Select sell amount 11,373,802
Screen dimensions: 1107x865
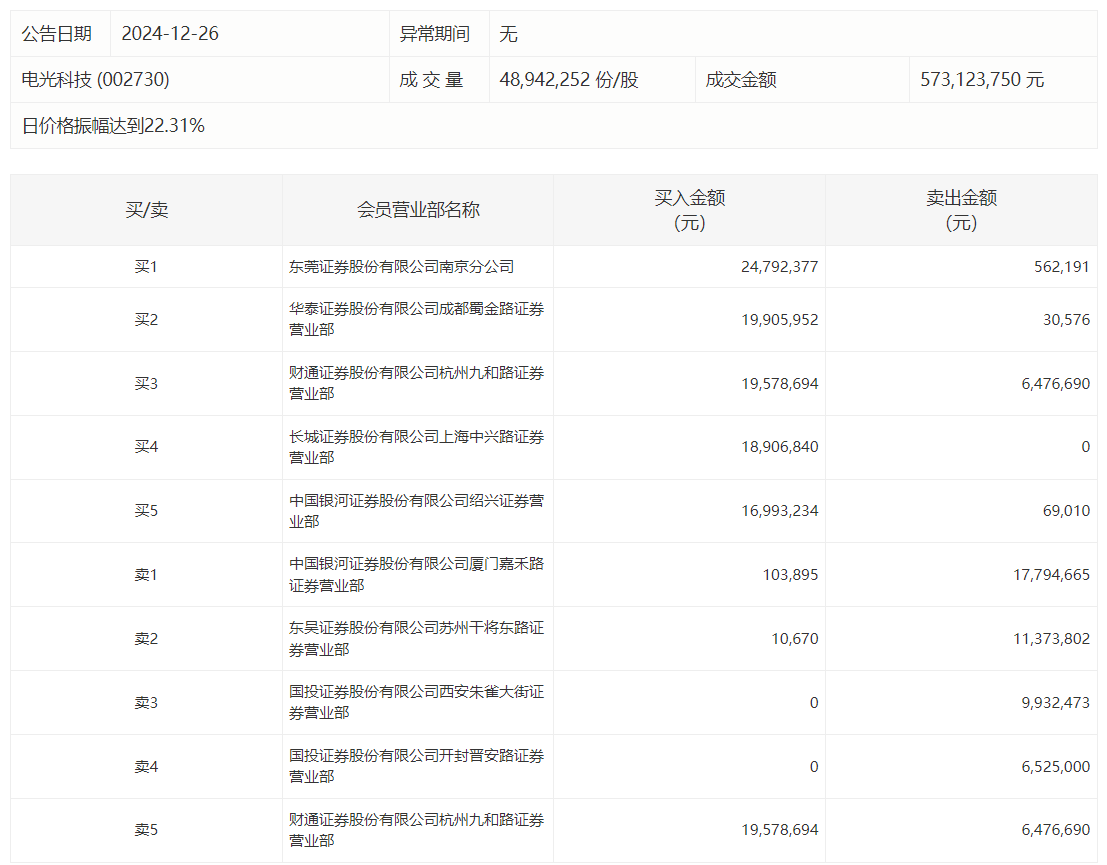(1051, 639)
